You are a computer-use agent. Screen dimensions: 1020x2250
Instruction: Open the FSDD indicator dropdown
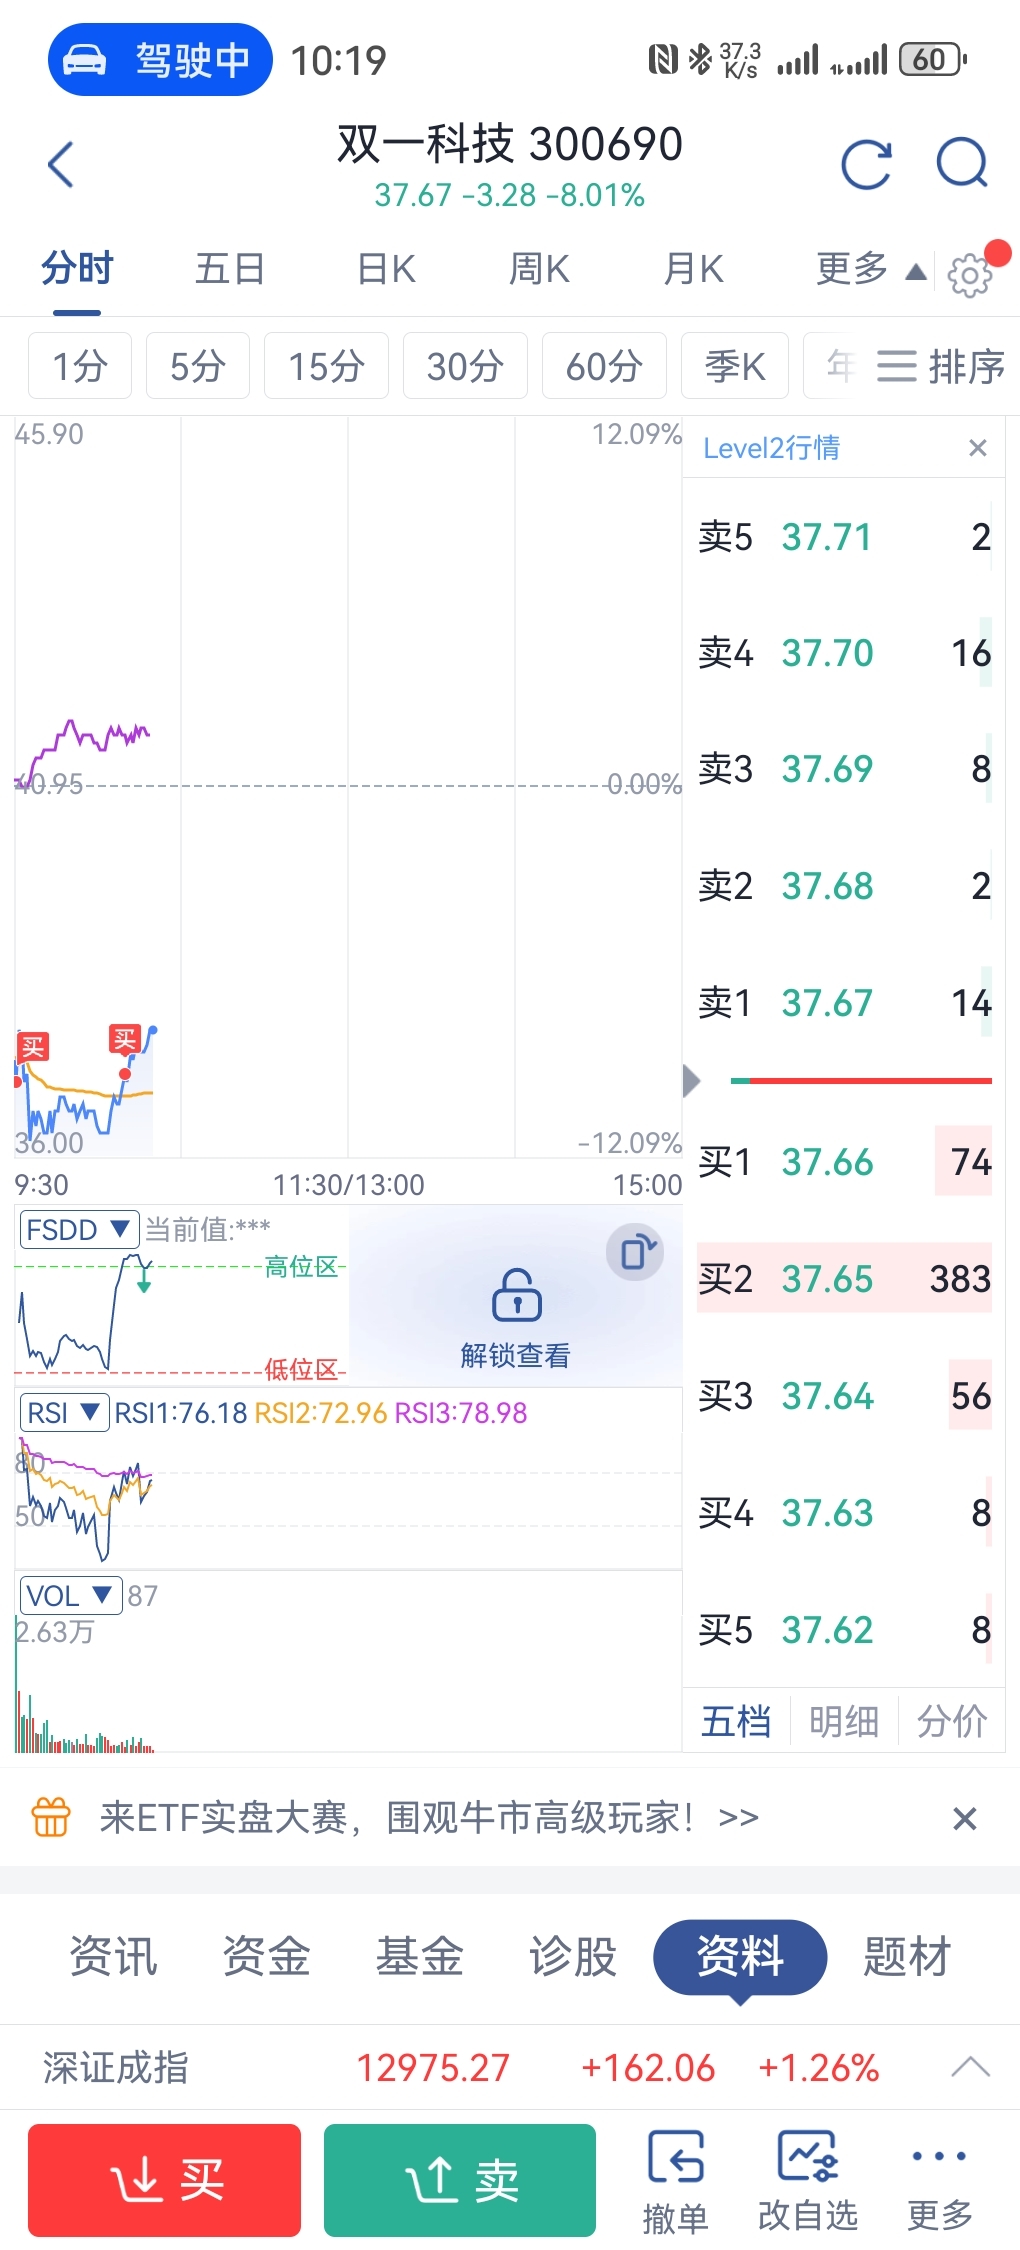[78, 1229]
